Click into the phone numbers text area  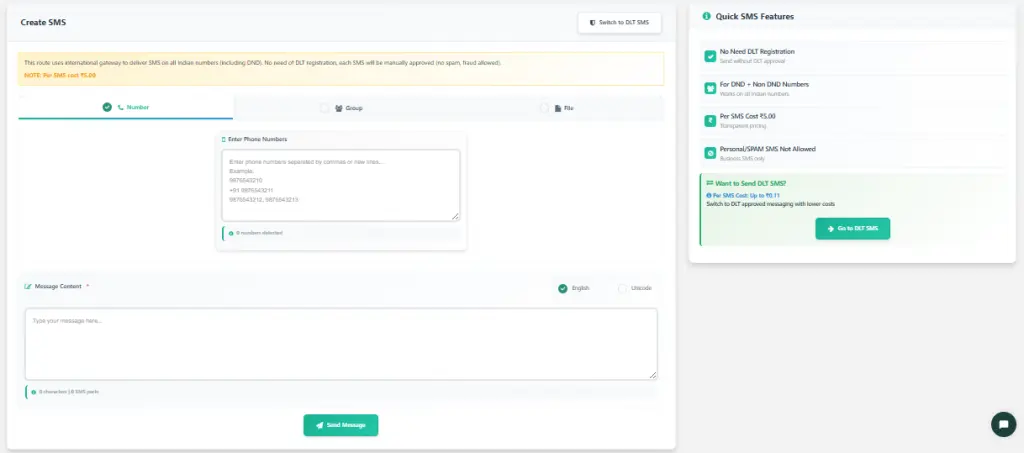(x=340, y=185)
